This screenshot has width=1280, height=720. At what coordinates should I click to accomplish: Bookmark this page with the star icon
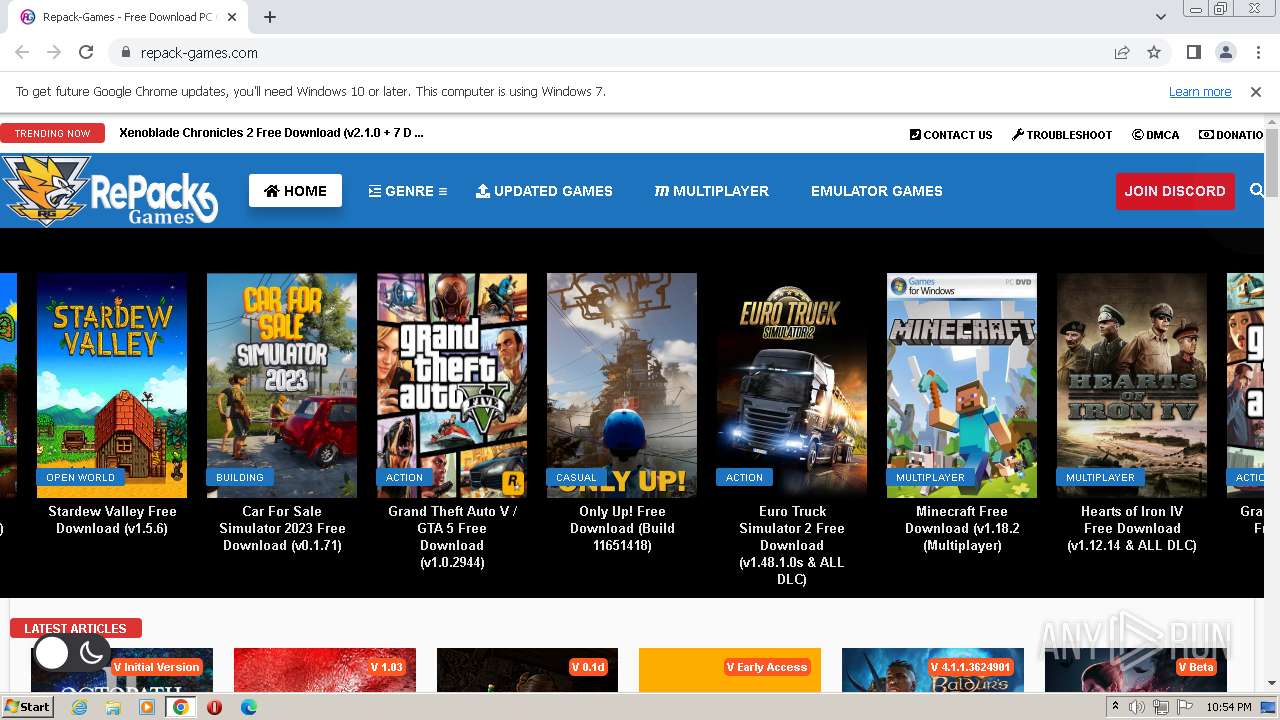coord(1154,53)
